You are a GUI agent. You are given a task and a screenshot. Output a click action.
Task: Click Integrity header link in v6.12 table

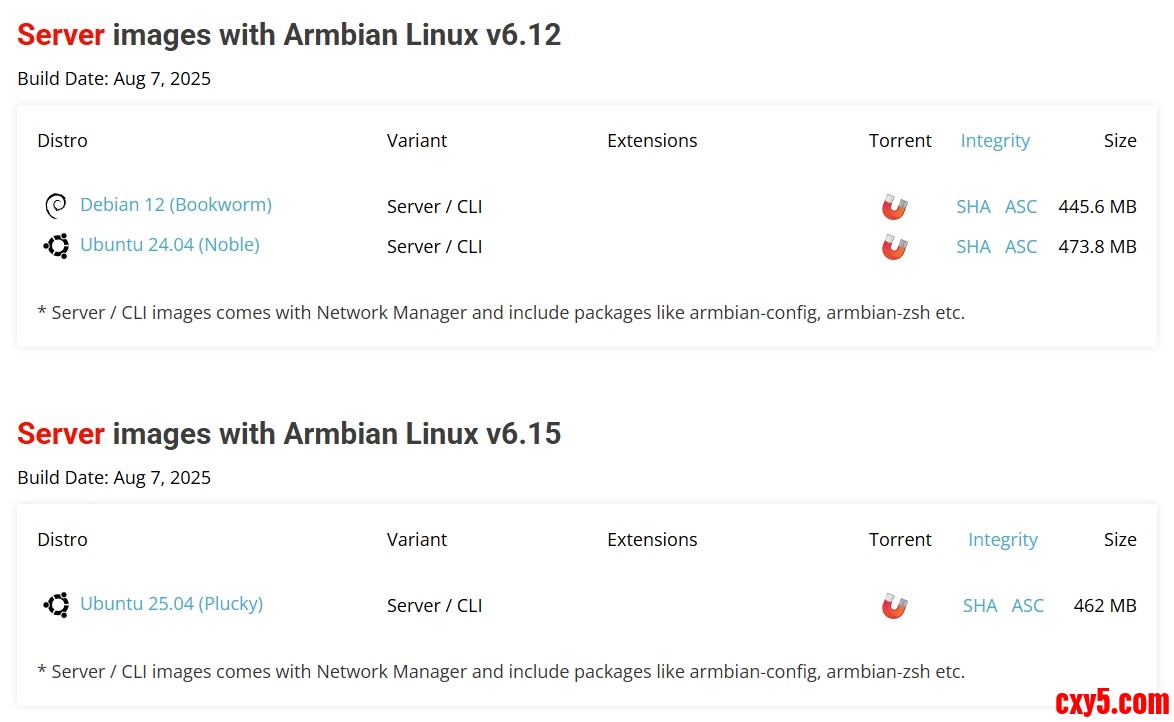pyautogui.click(x=995, y=141)
